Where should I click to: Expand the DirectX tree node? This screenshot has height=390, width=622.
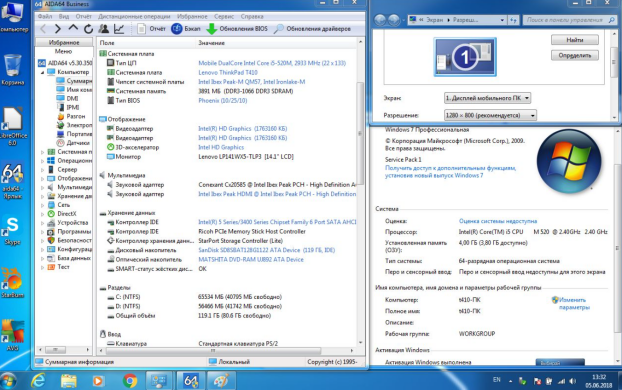tap(43, 214)
